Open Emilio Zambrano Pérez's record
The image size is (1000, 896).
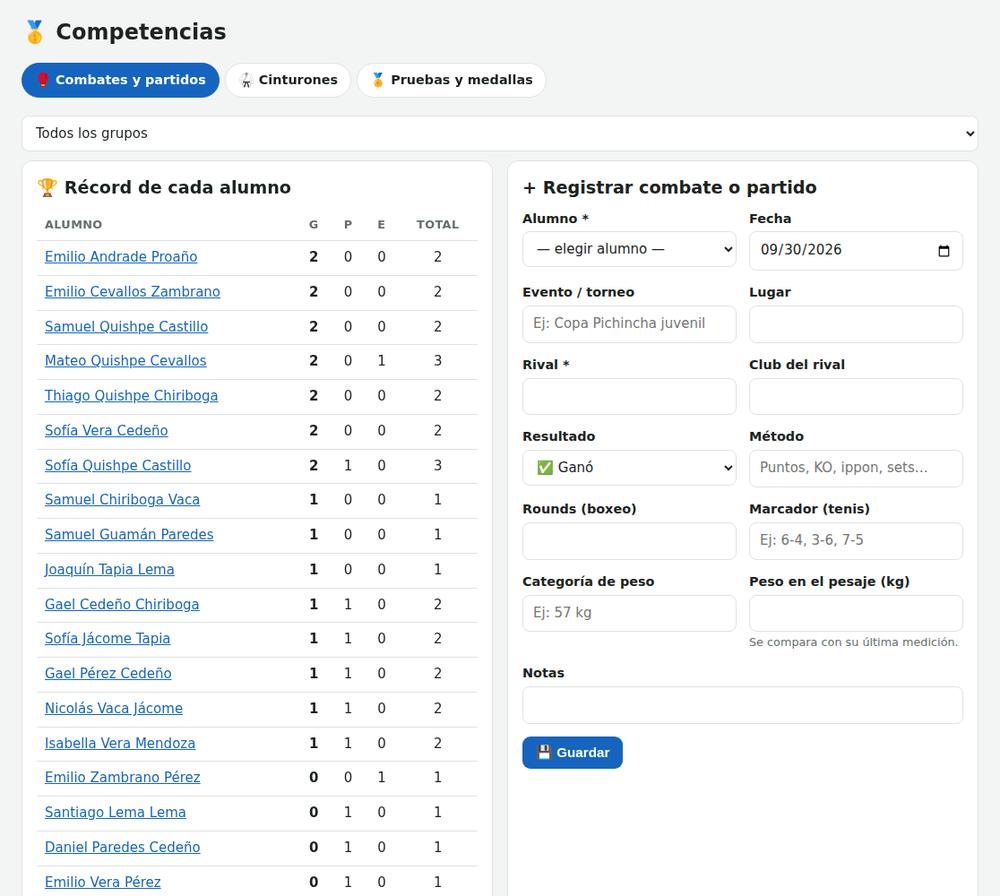coord(122,777)
